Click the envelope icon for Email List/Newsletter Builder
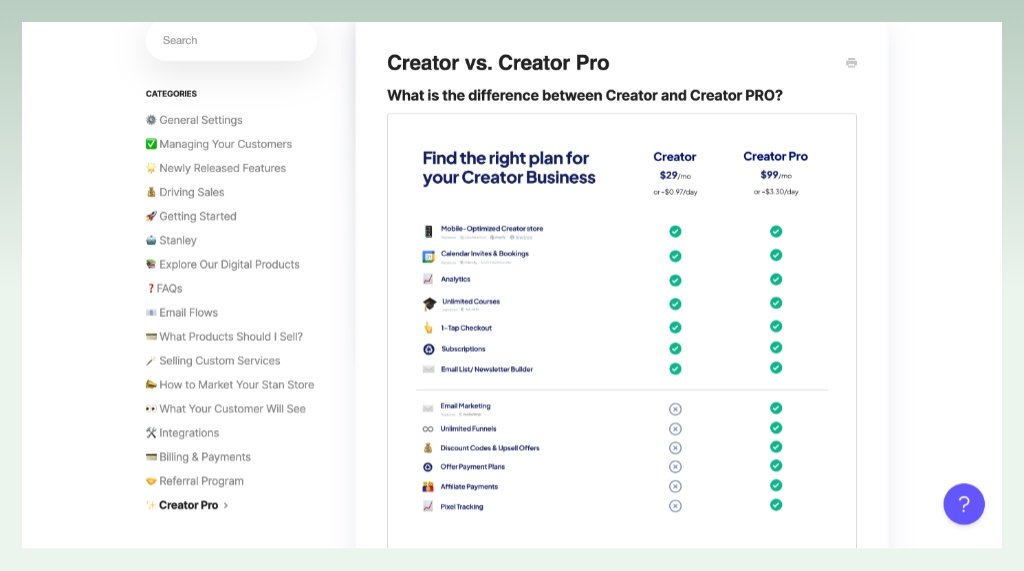This screenshot has height=571, width=1024. click(x=428, y=369)
